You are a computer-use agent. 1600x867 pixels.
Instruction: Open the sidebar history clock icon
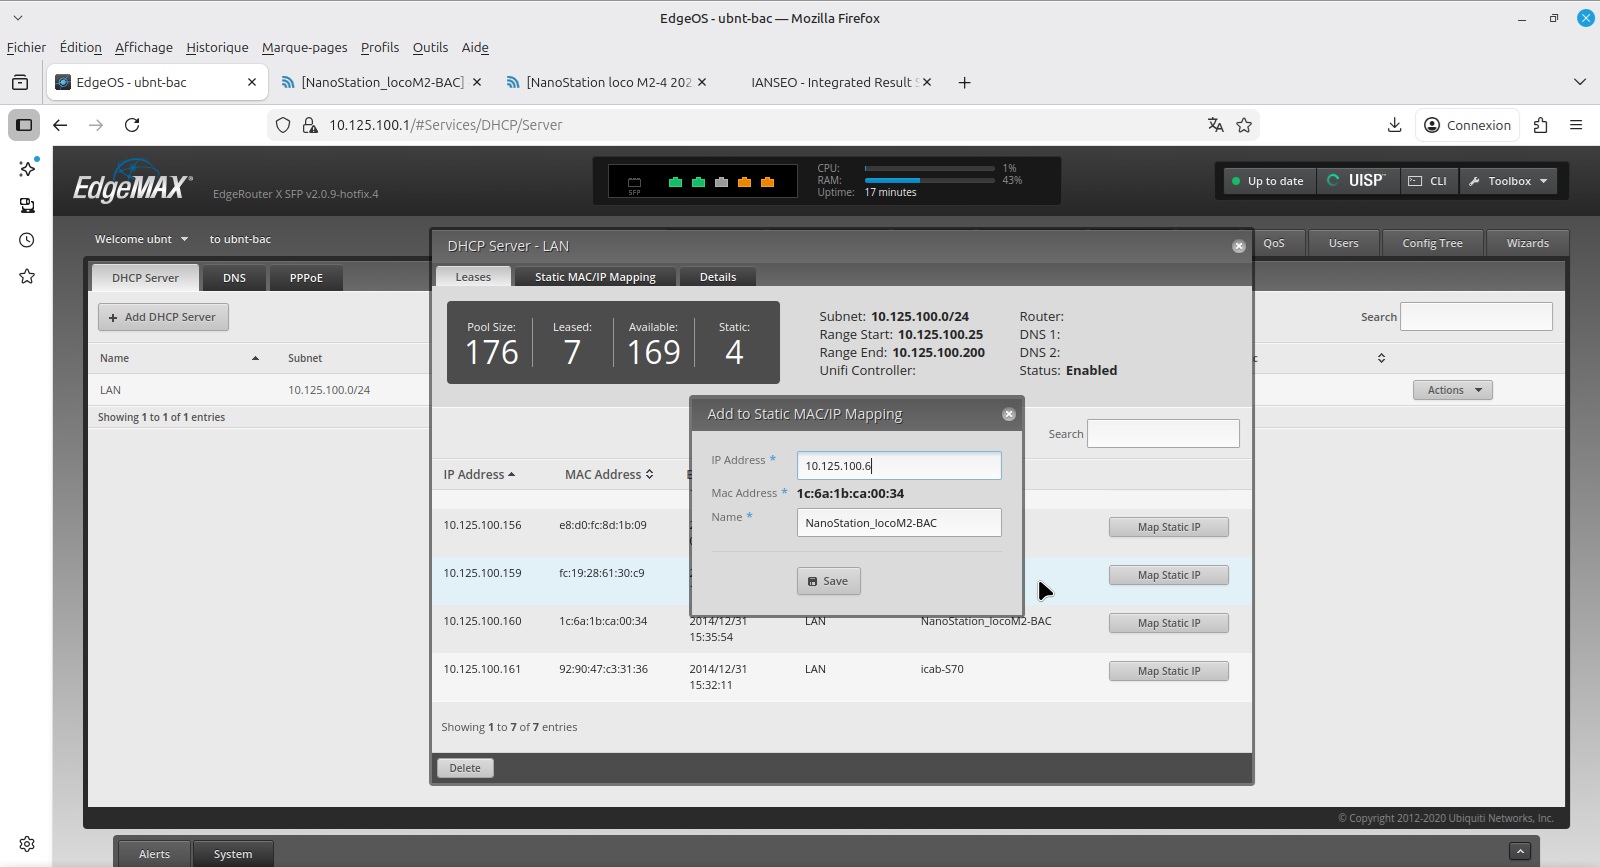pos(27,240)
